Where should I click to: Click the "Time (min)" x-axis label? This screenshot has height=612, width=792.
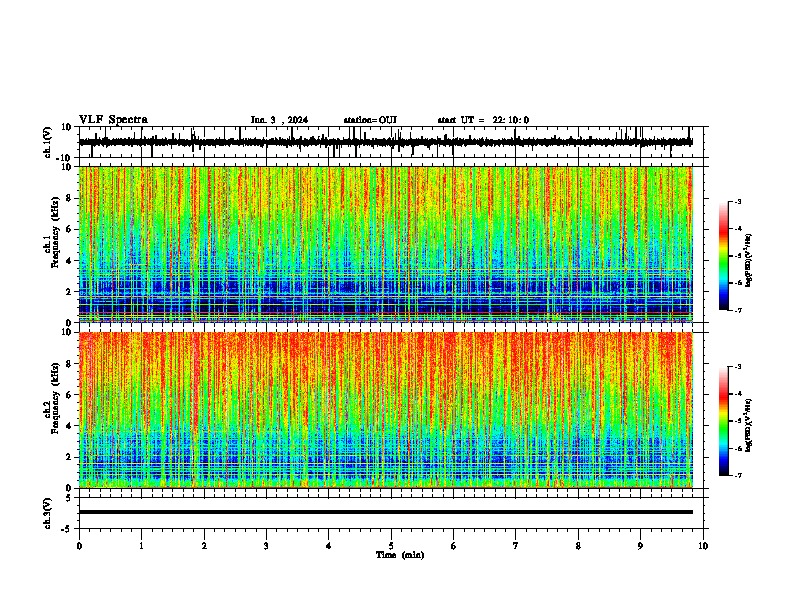tap(400, 555)
